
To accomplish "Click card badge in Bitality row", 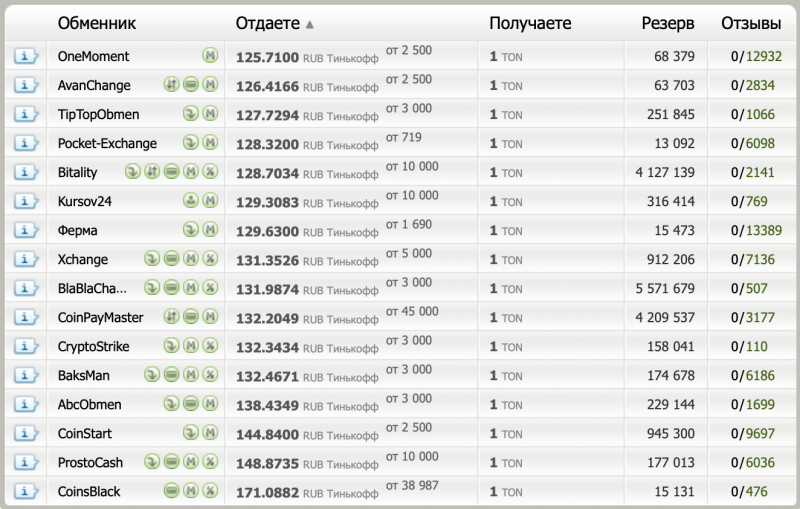I will tap(171, 171).
